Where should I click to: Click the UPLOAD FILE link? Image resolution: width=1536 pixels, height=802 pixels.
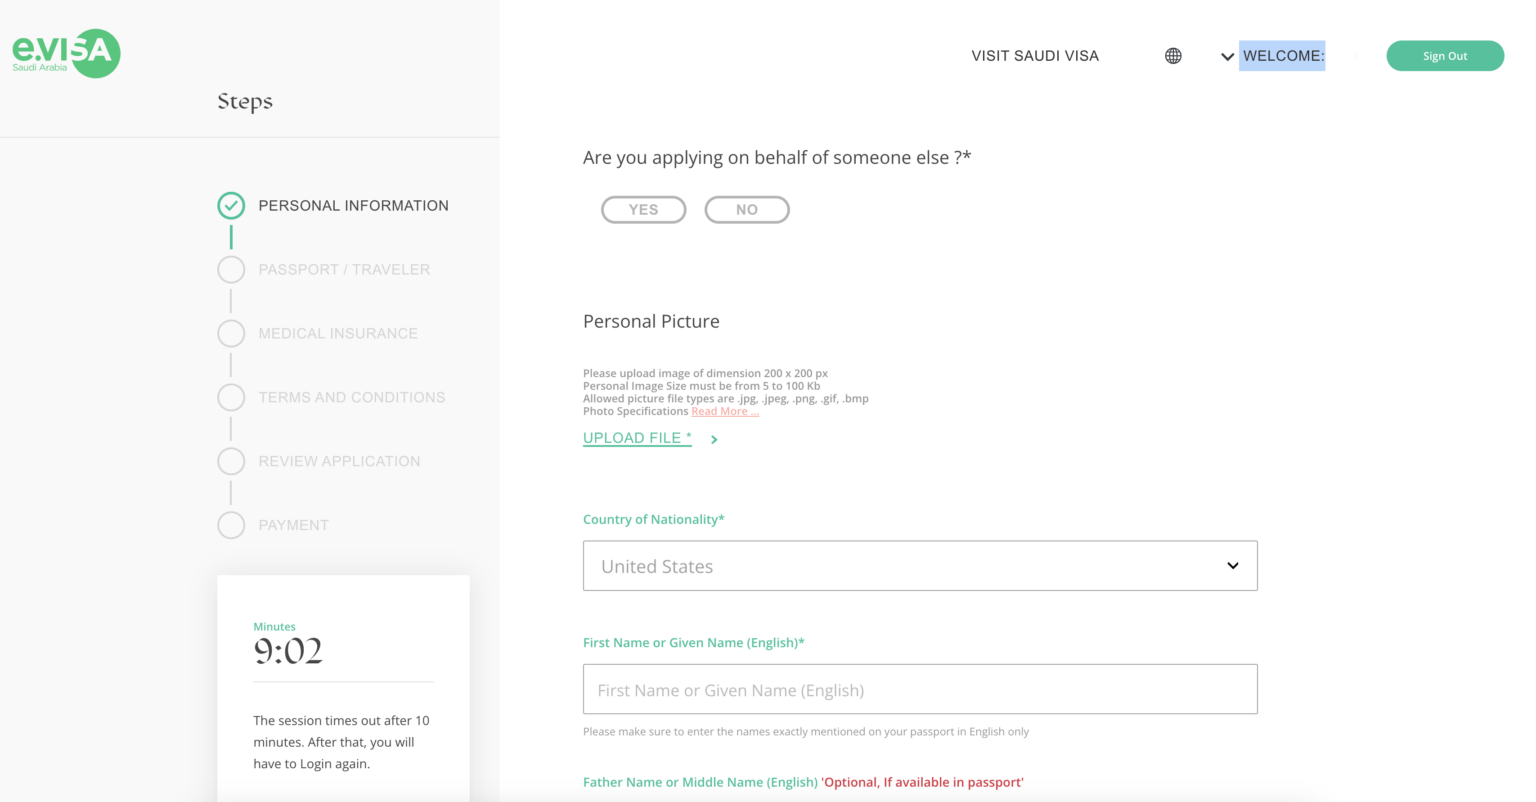pyautogui.click(x=637, y=438)
